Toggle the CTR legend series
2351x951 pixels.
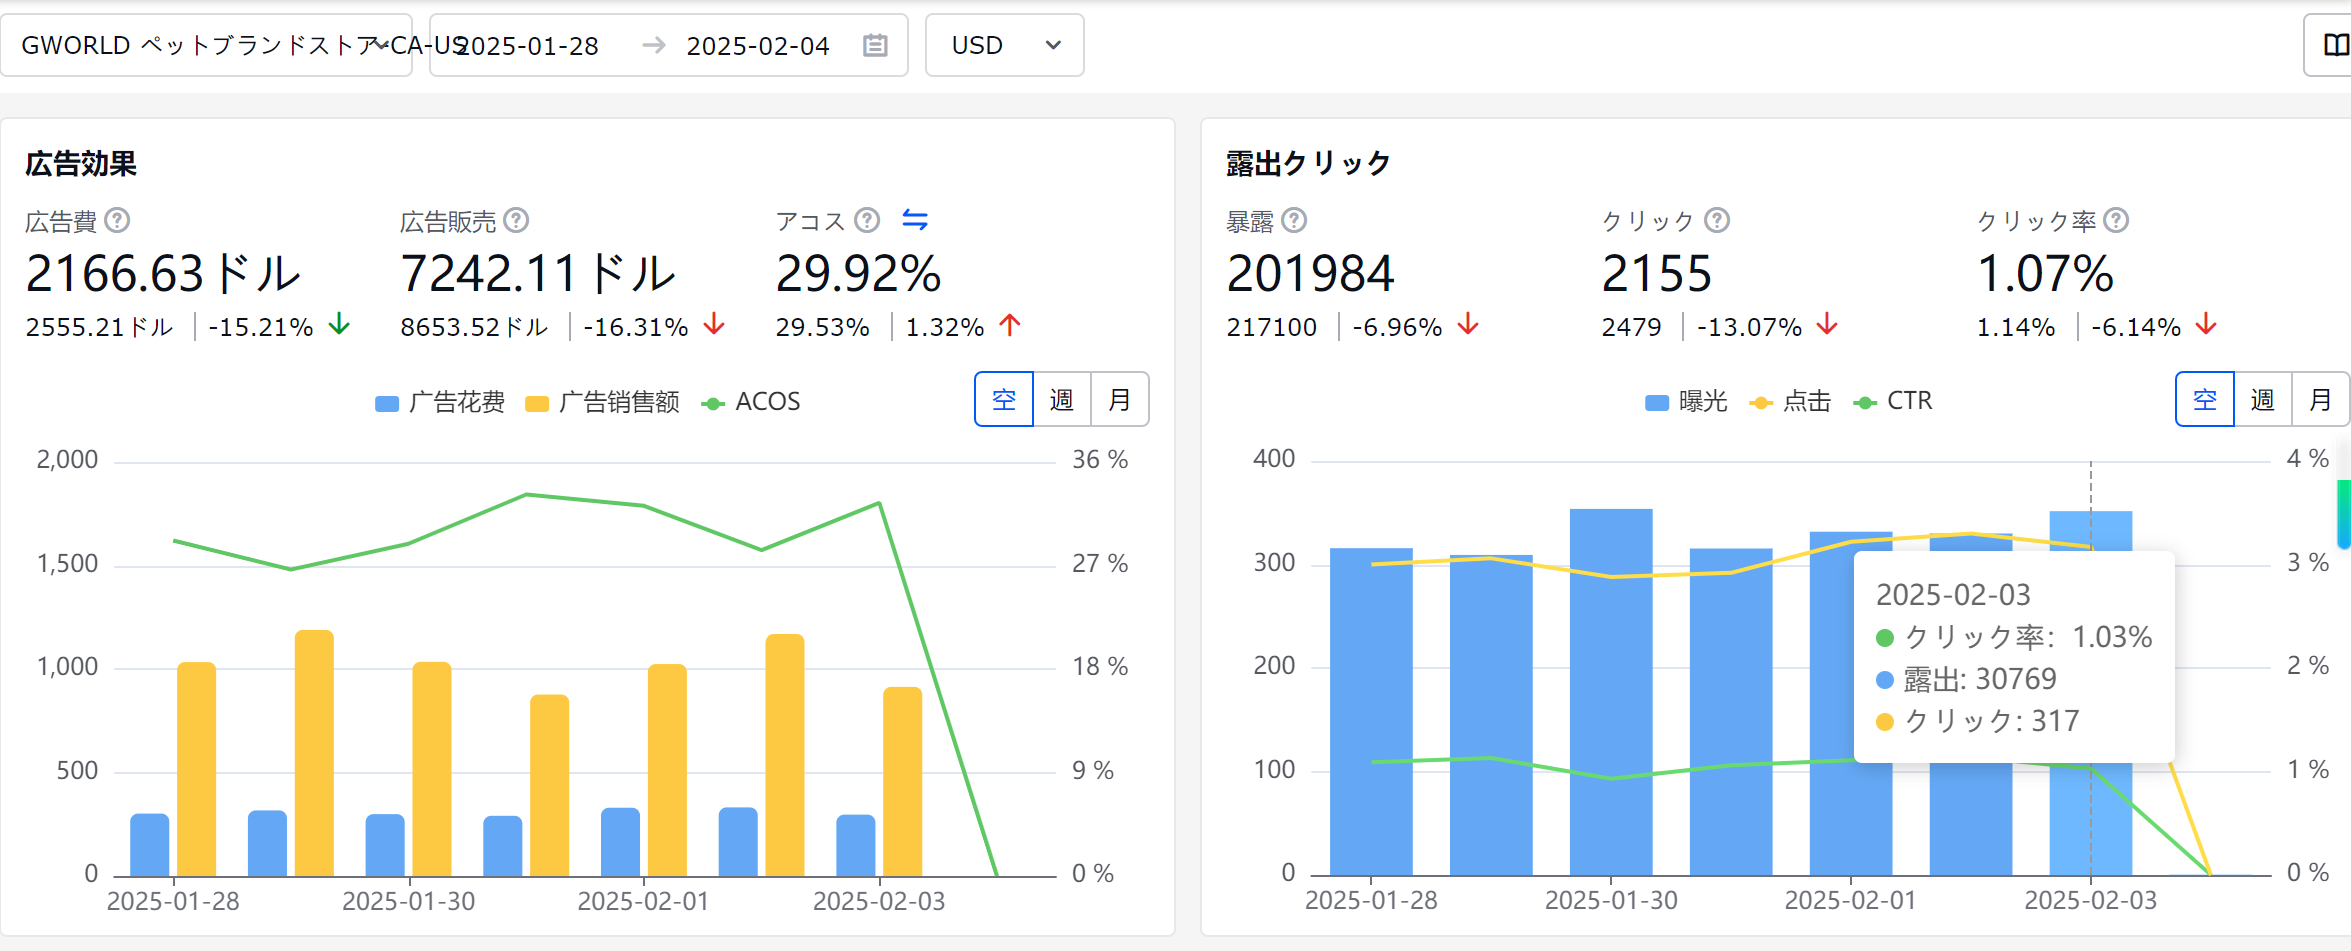point(1892,401)
